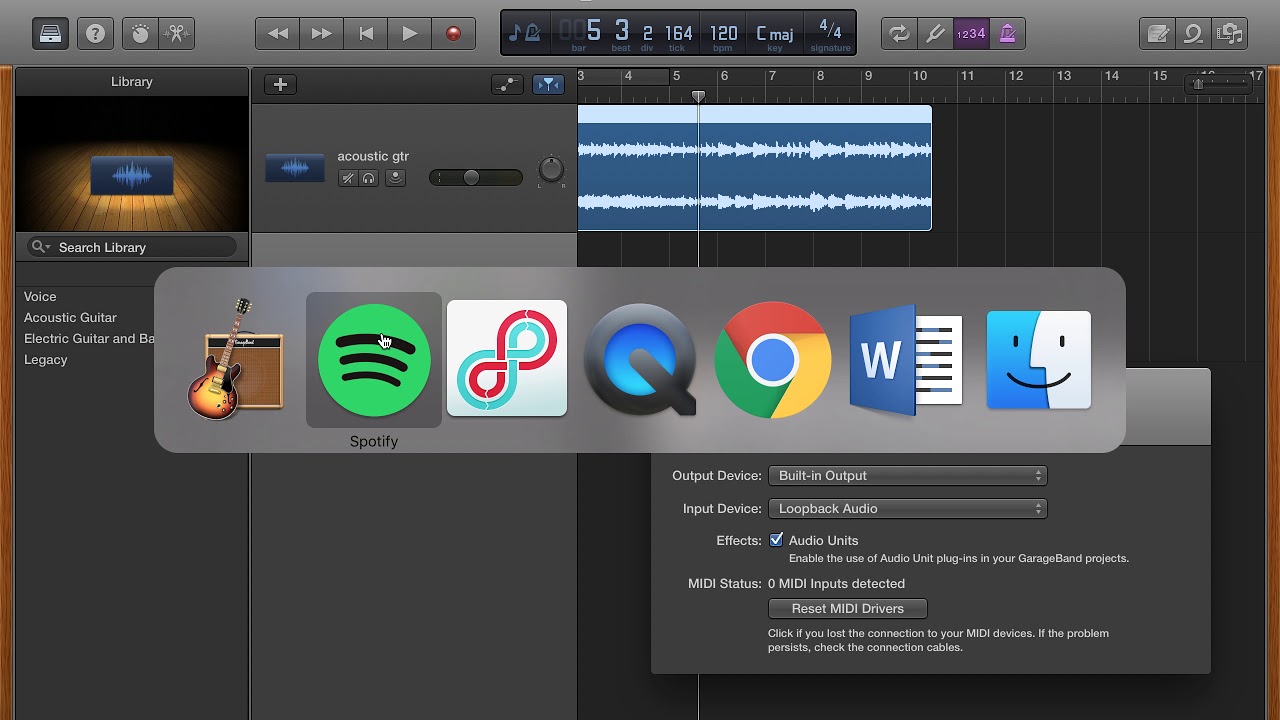Viewport: 1280px width, 720px height.
Task: Toggle the 1234 Count-in button
Action: point(971,33)
